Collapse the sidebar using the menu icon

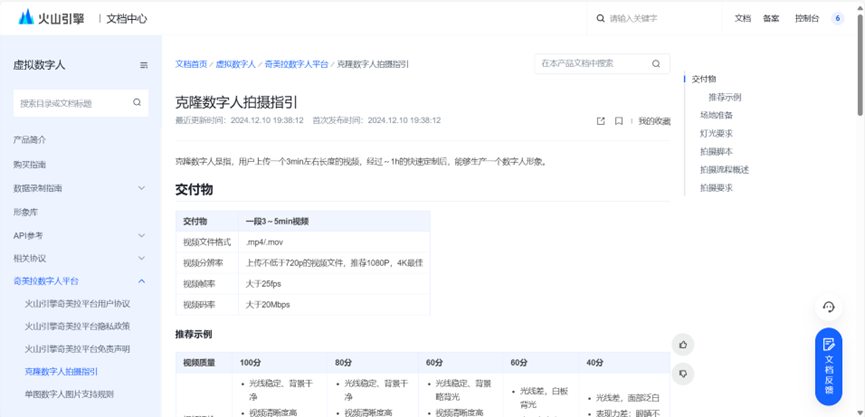143,65
